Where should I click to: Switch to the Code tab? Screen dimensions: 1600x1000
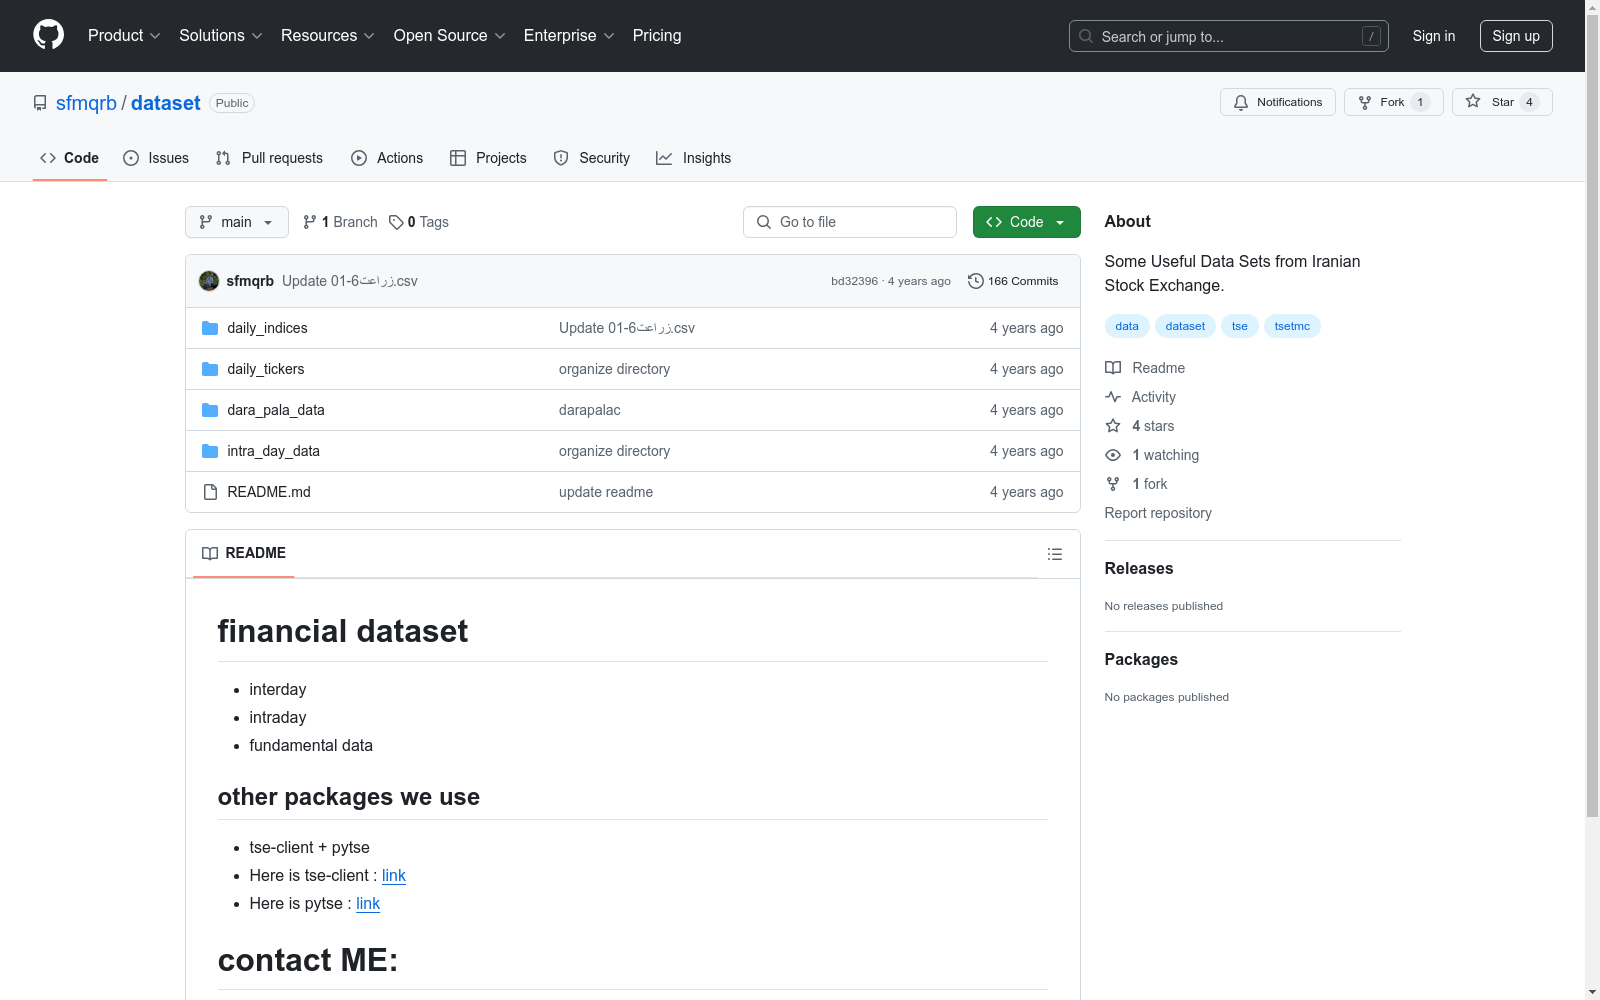pyautogui.click(x=70, y=158)
